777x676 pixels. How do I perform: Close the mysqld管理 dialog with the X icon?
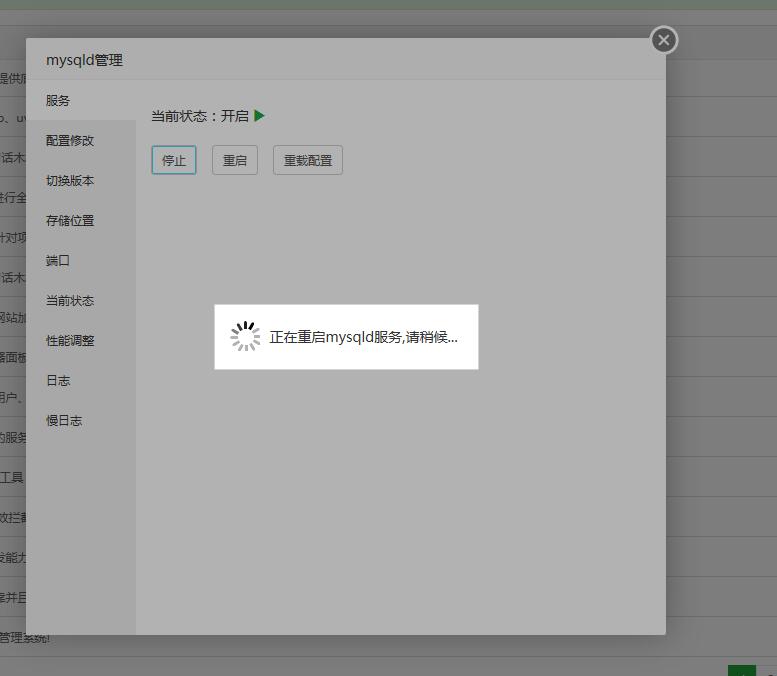[663, 40]
